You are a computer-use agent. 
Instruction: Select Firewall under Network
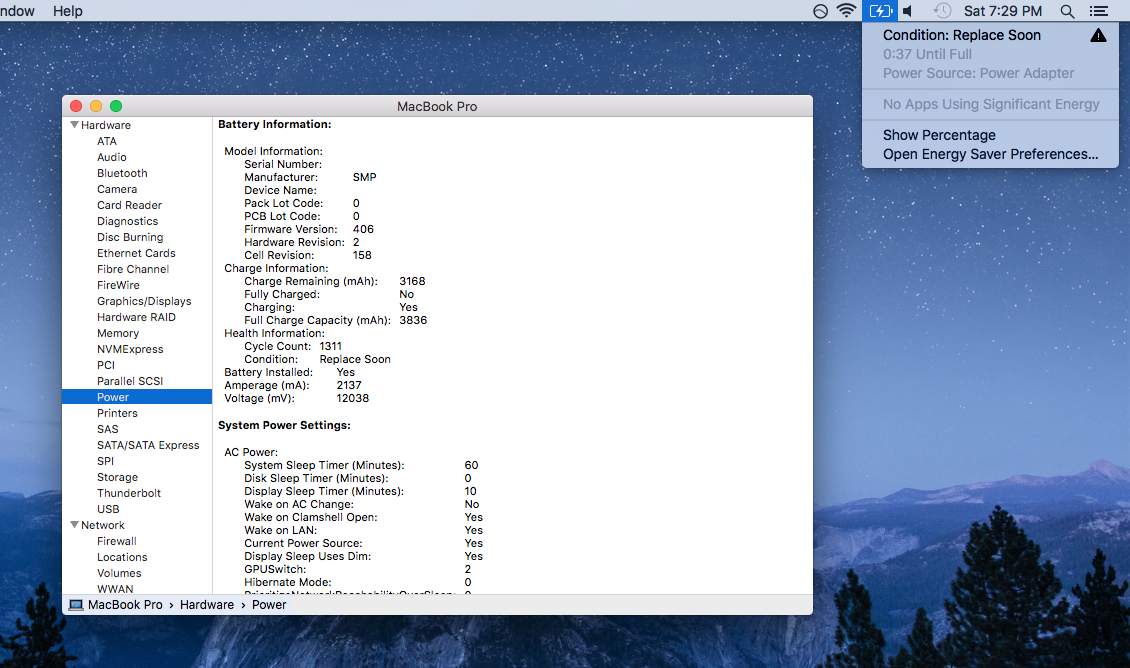117,541
